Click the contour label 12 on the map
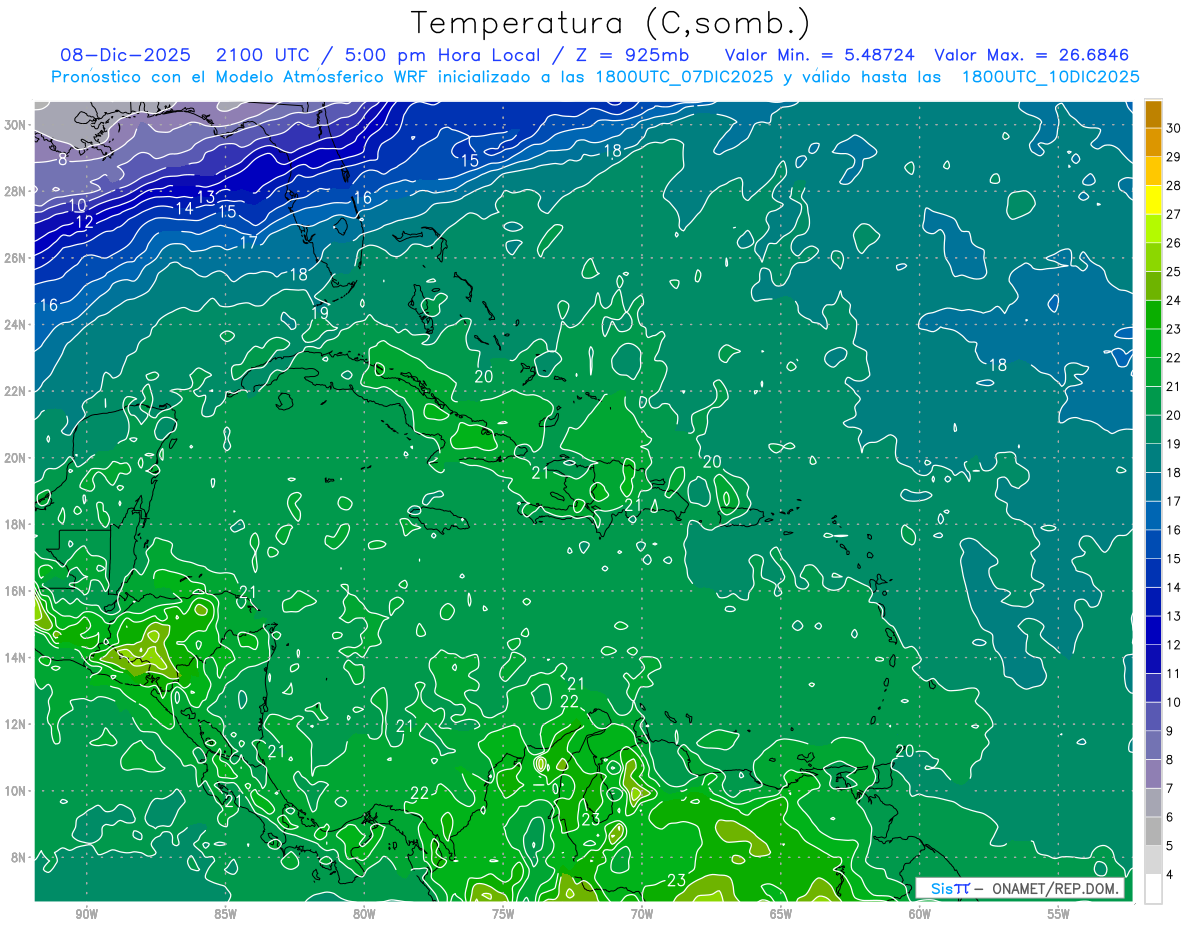Viewport: 1200px width, 927px height. (x=85, y=221)
